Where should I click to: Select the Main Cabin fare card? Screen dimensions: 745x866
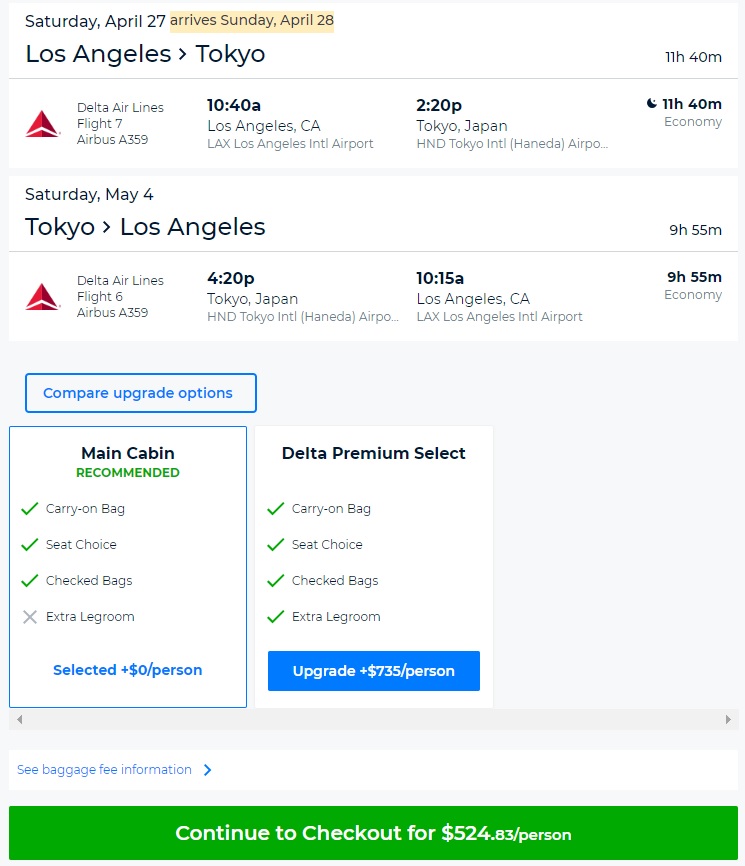point(128,453)
